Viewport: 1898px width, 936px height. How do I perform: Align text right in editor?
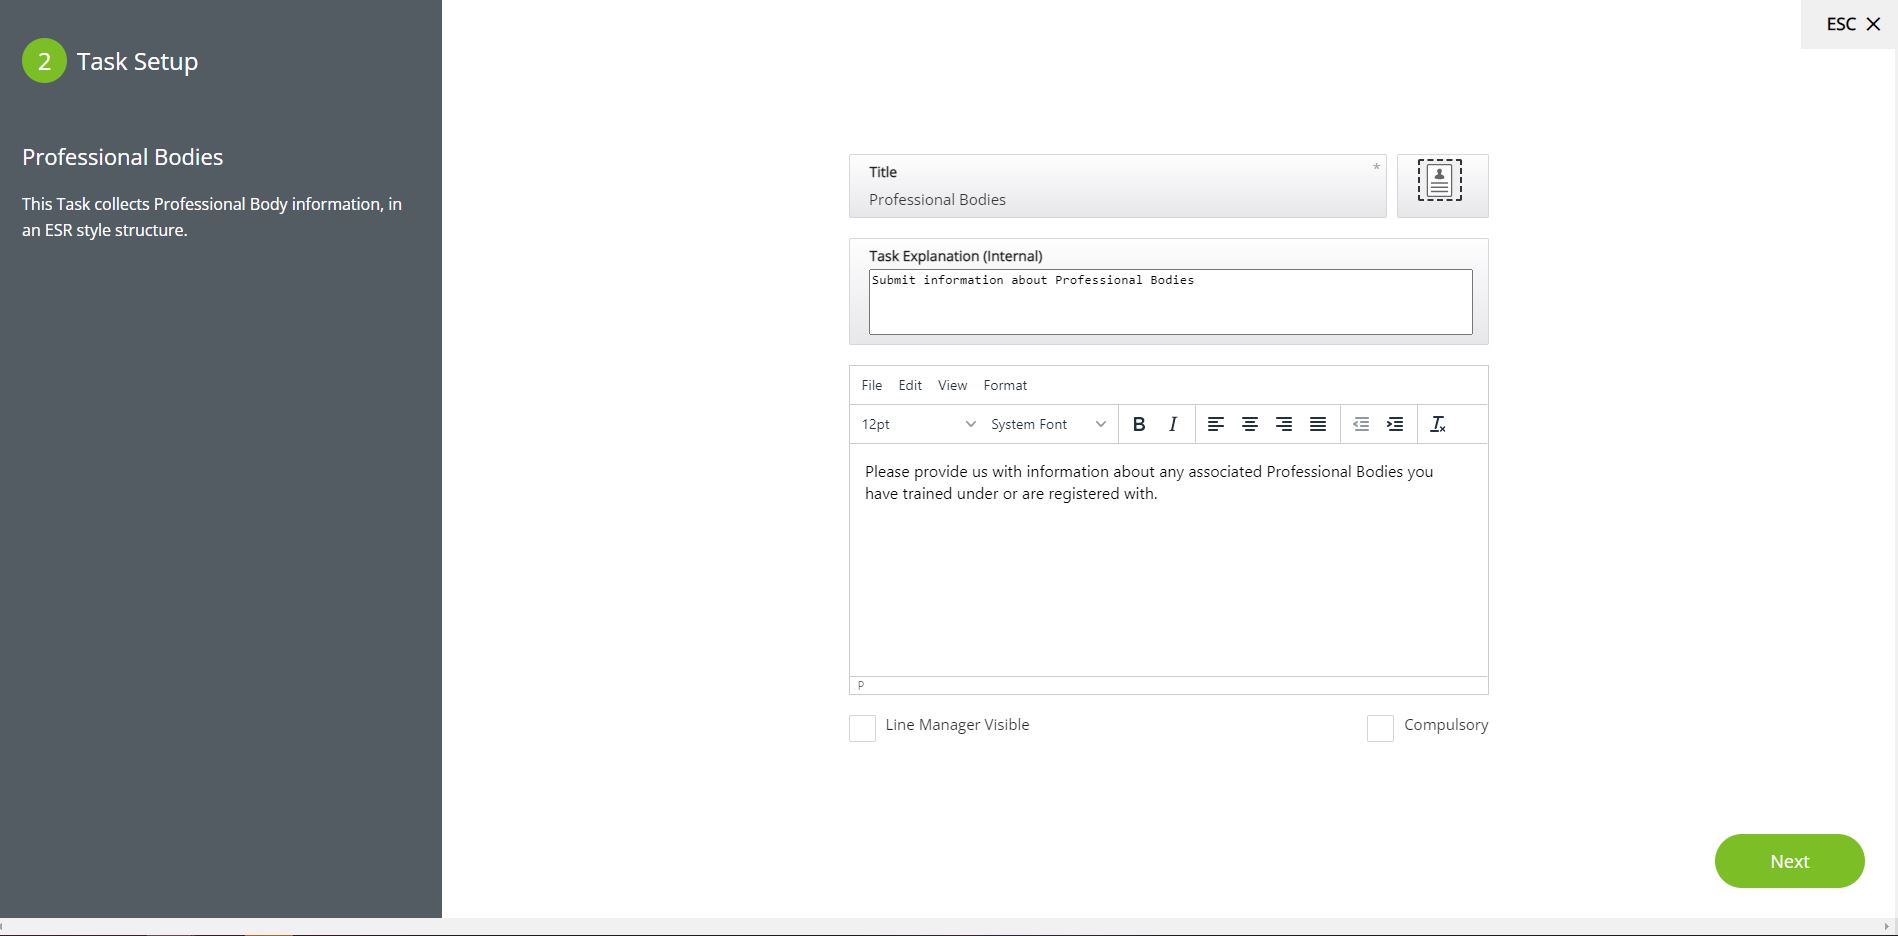(x=1283, y=424)
